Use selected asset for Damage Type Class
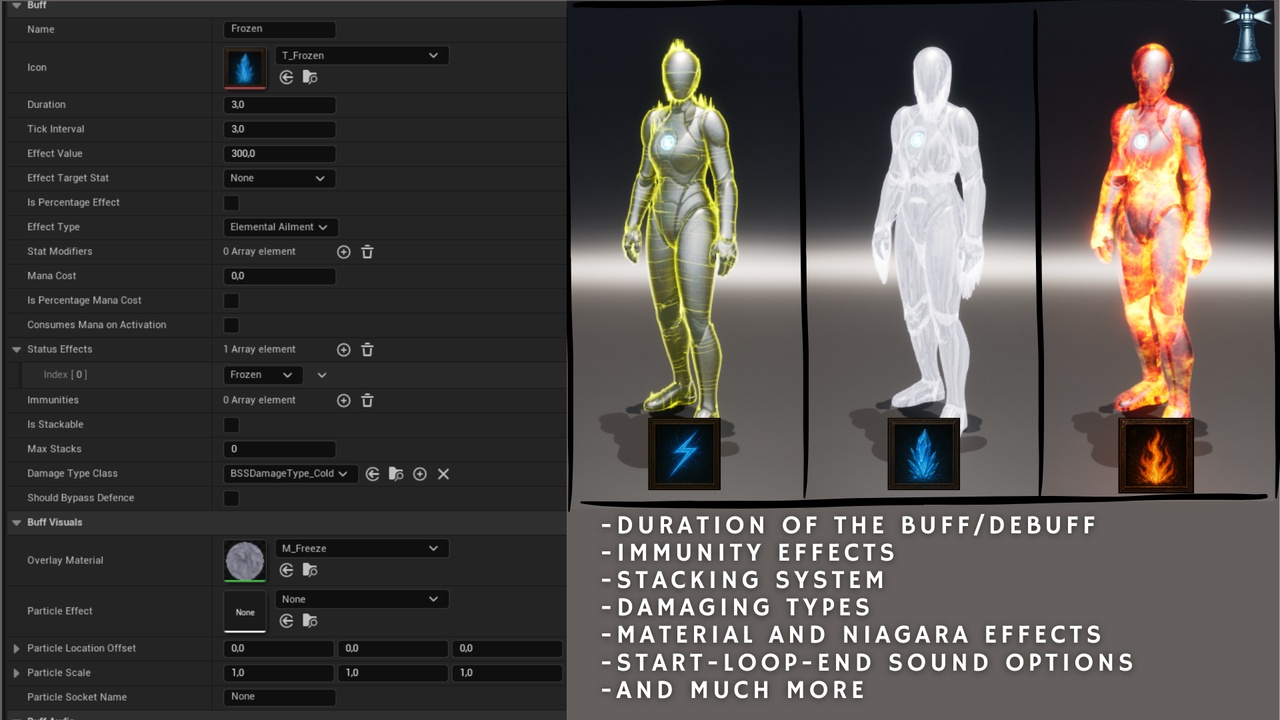1280x720 pixels. (372, 474)
